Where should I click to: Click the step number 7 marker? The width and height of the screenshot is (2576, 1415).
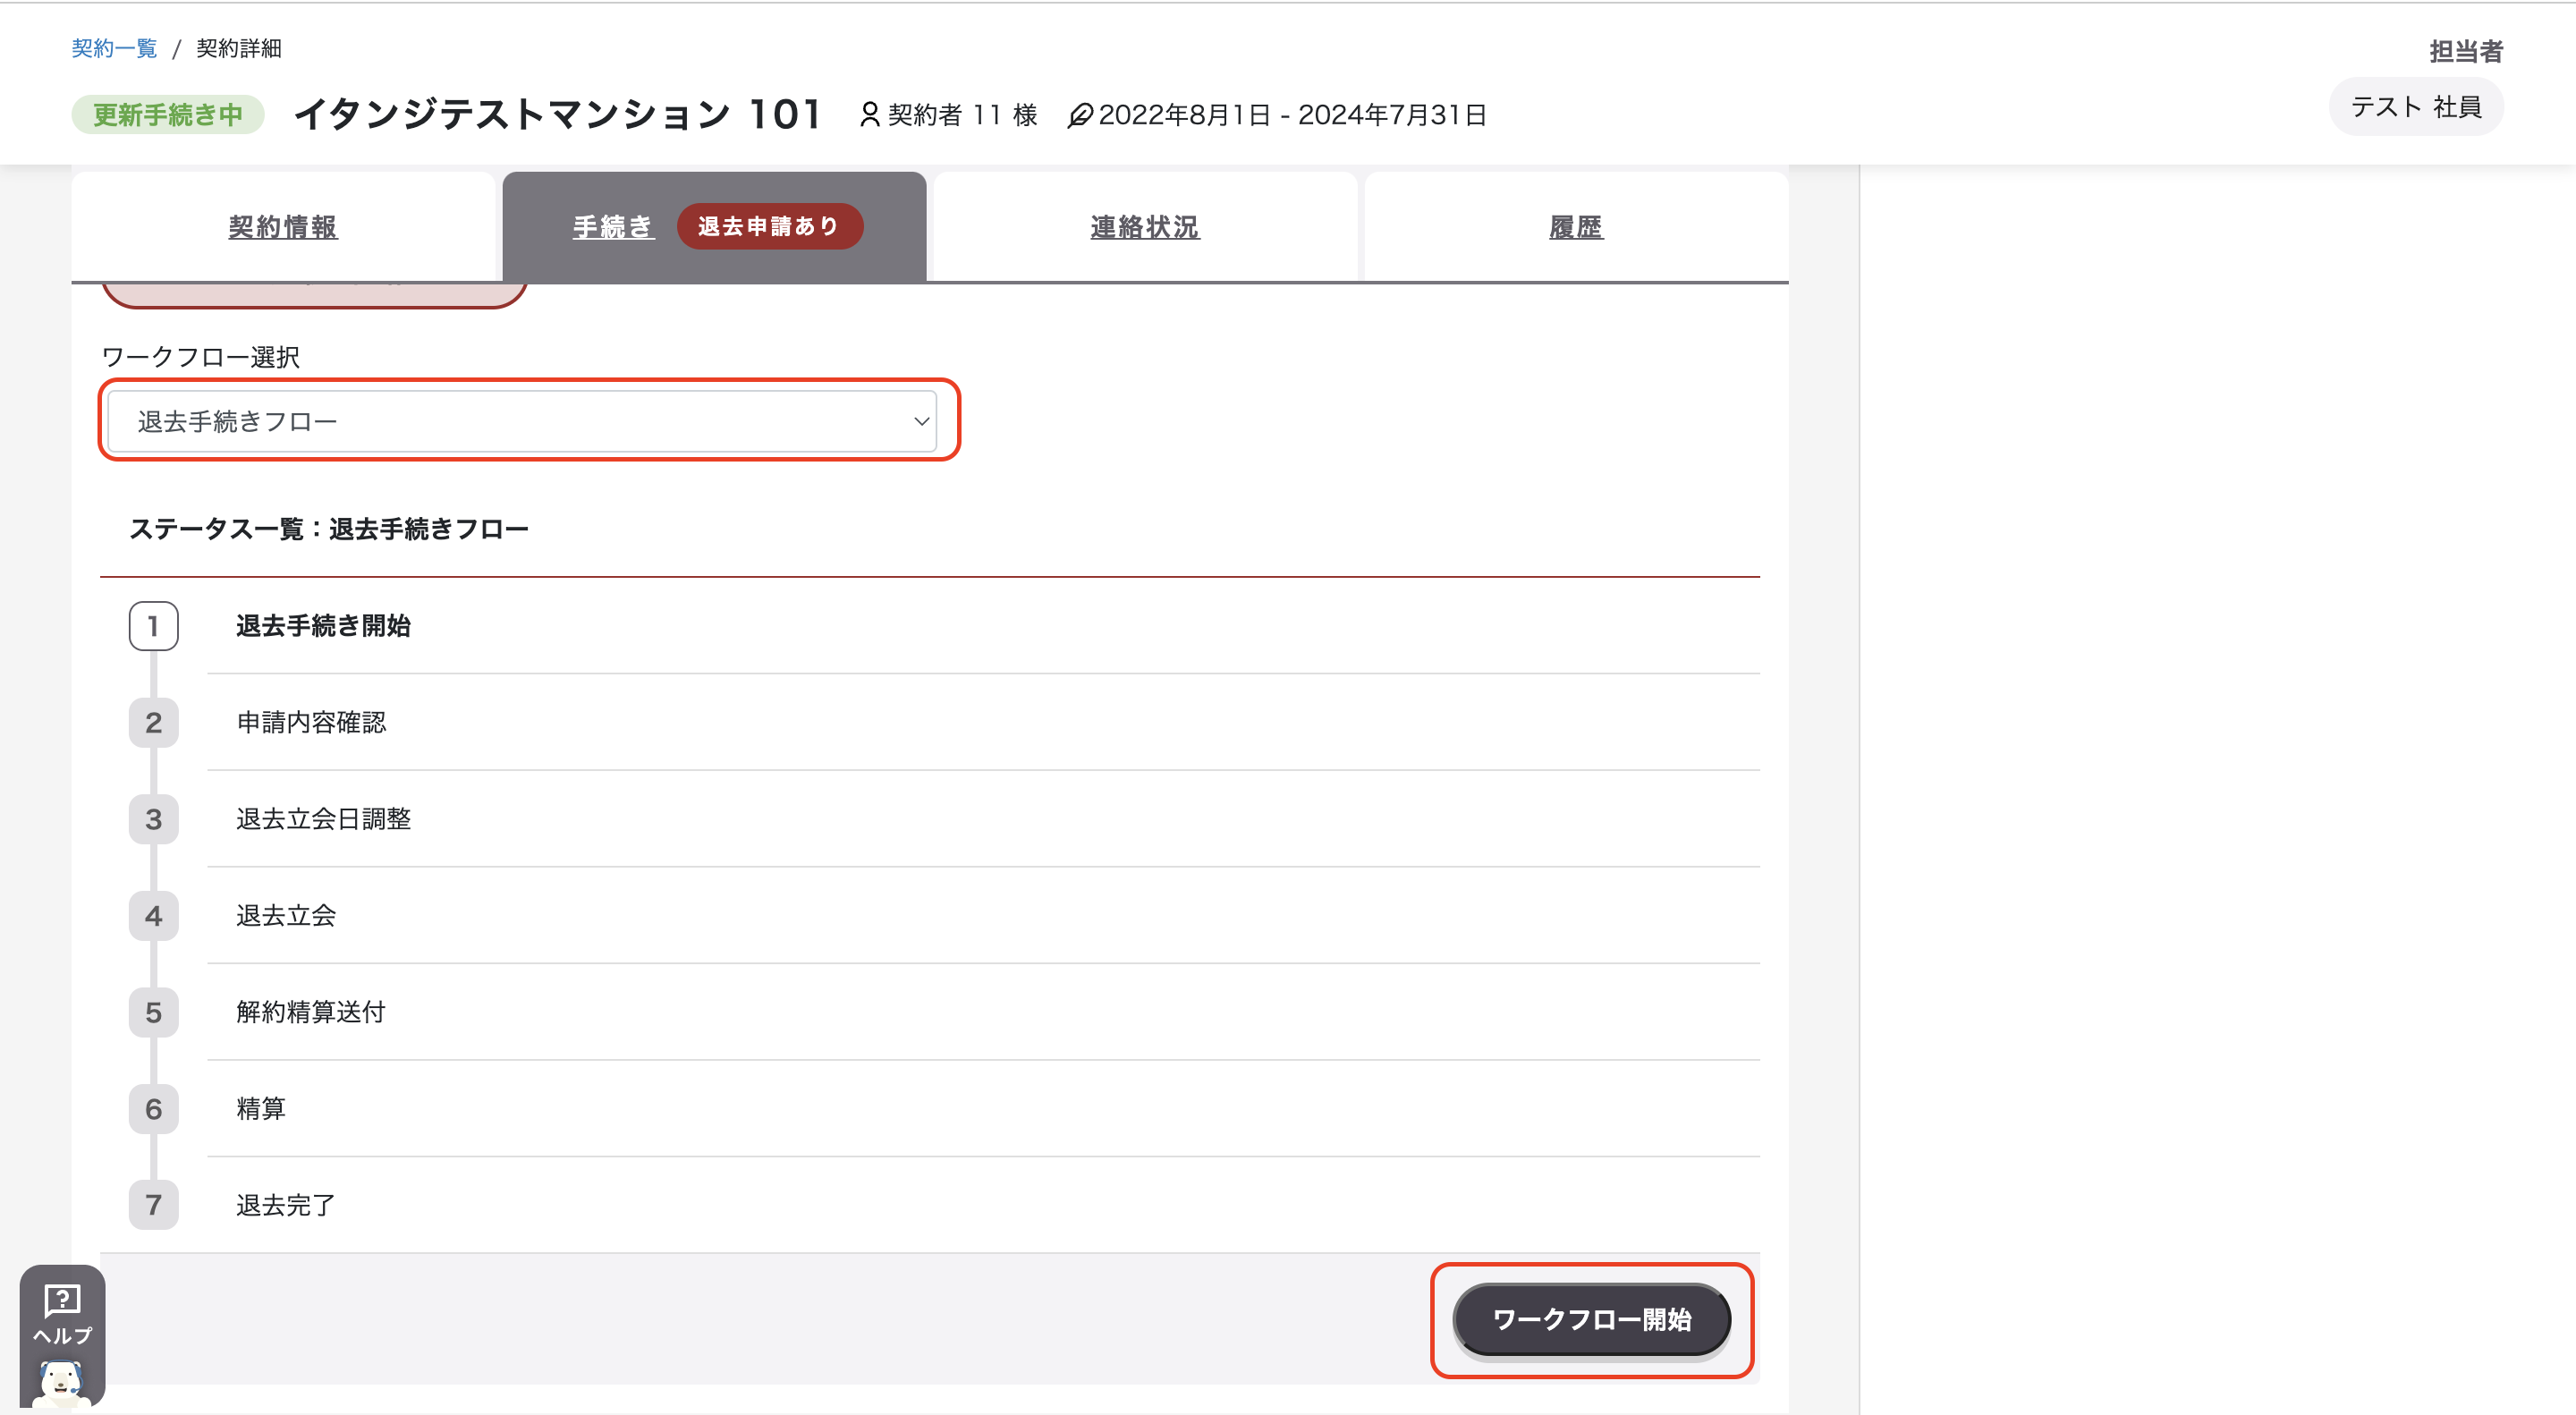153,1205
